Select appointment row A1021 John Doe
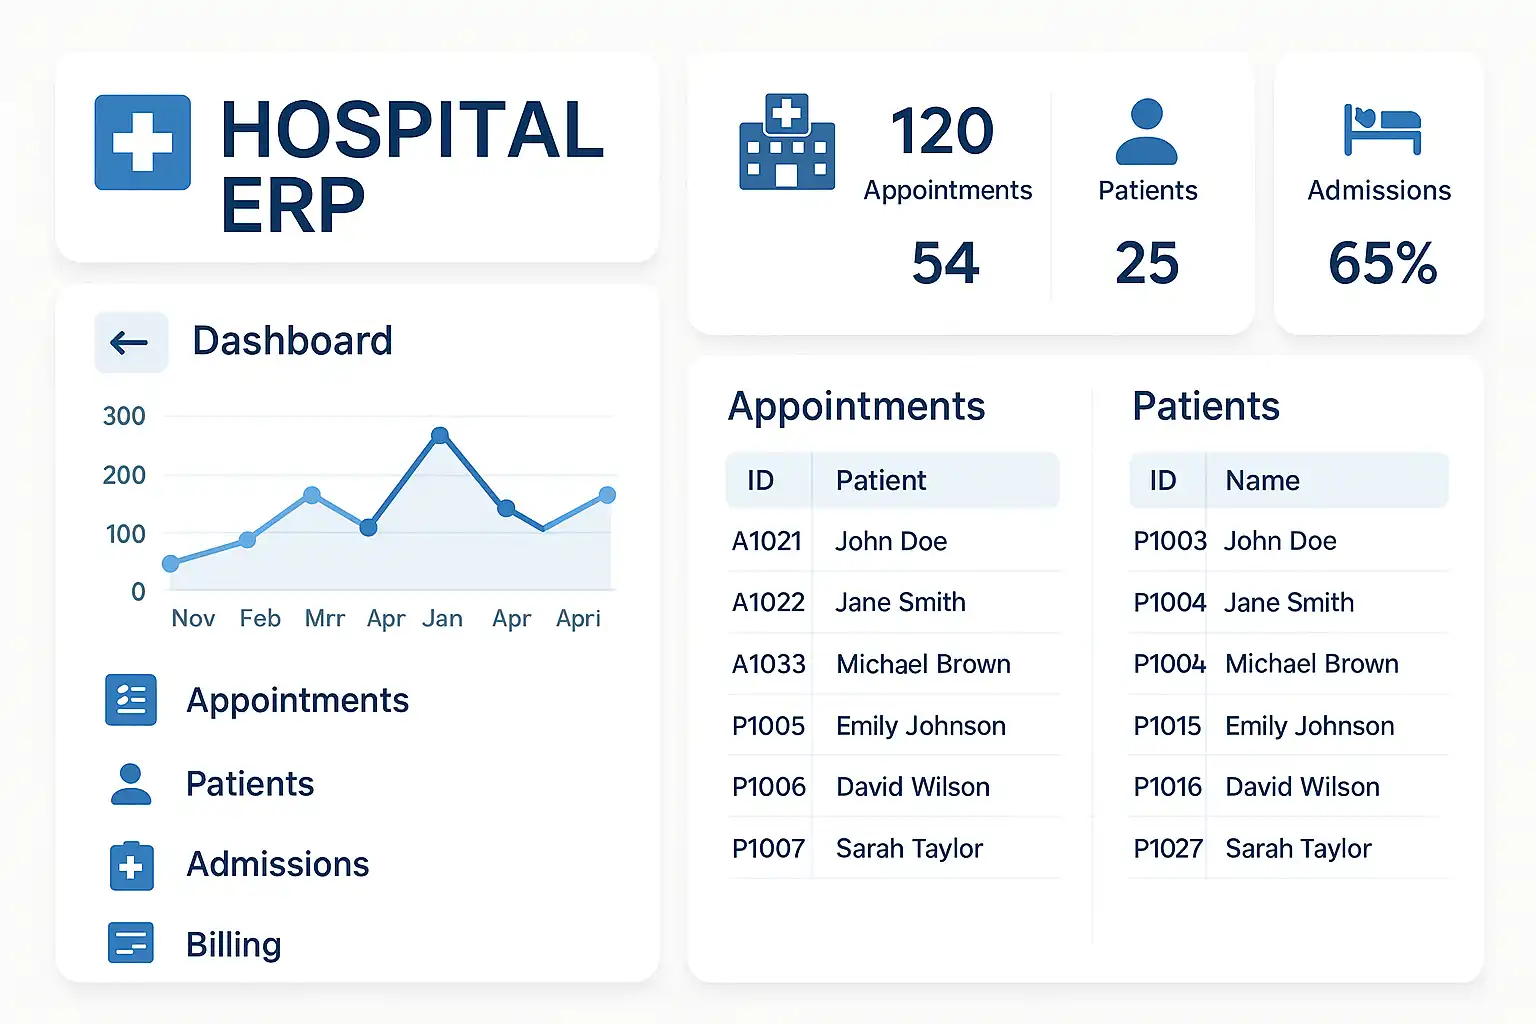The width and height of the screenshot is (1536, 1024). pyautogui.click(x=891, y=541)
